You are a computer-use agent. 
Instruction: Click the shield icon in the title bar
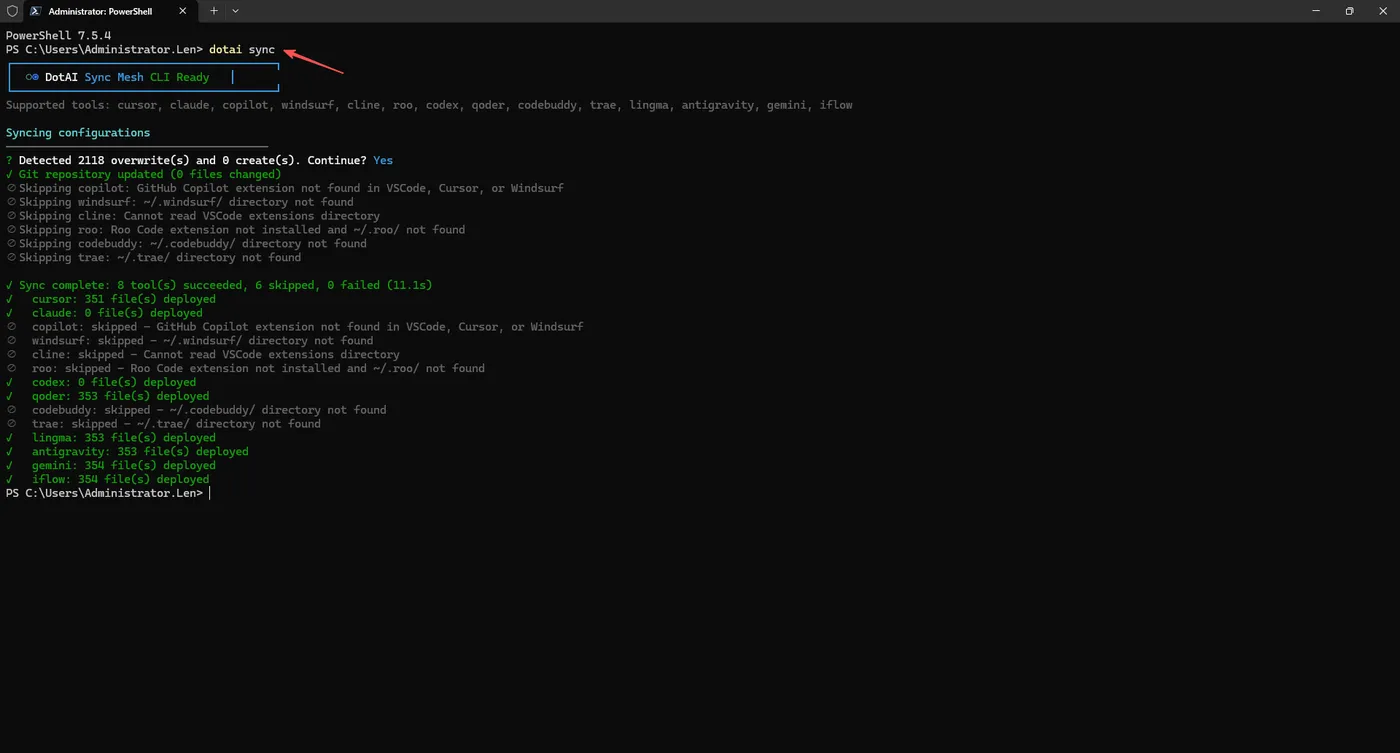point(12,11)
